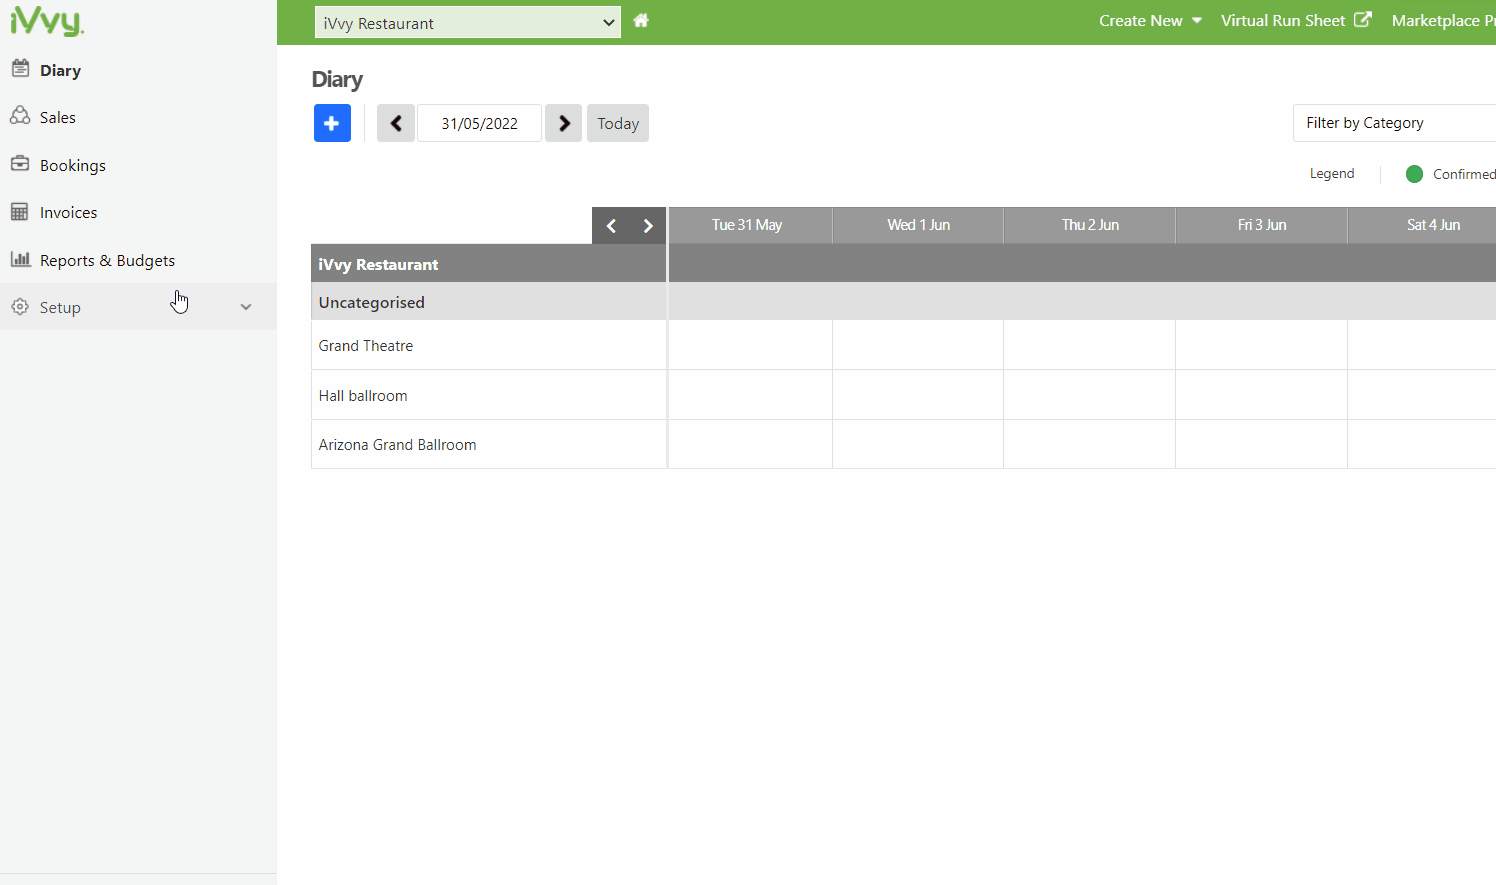Click the Bookings briefcase icon

click(20, 163)
